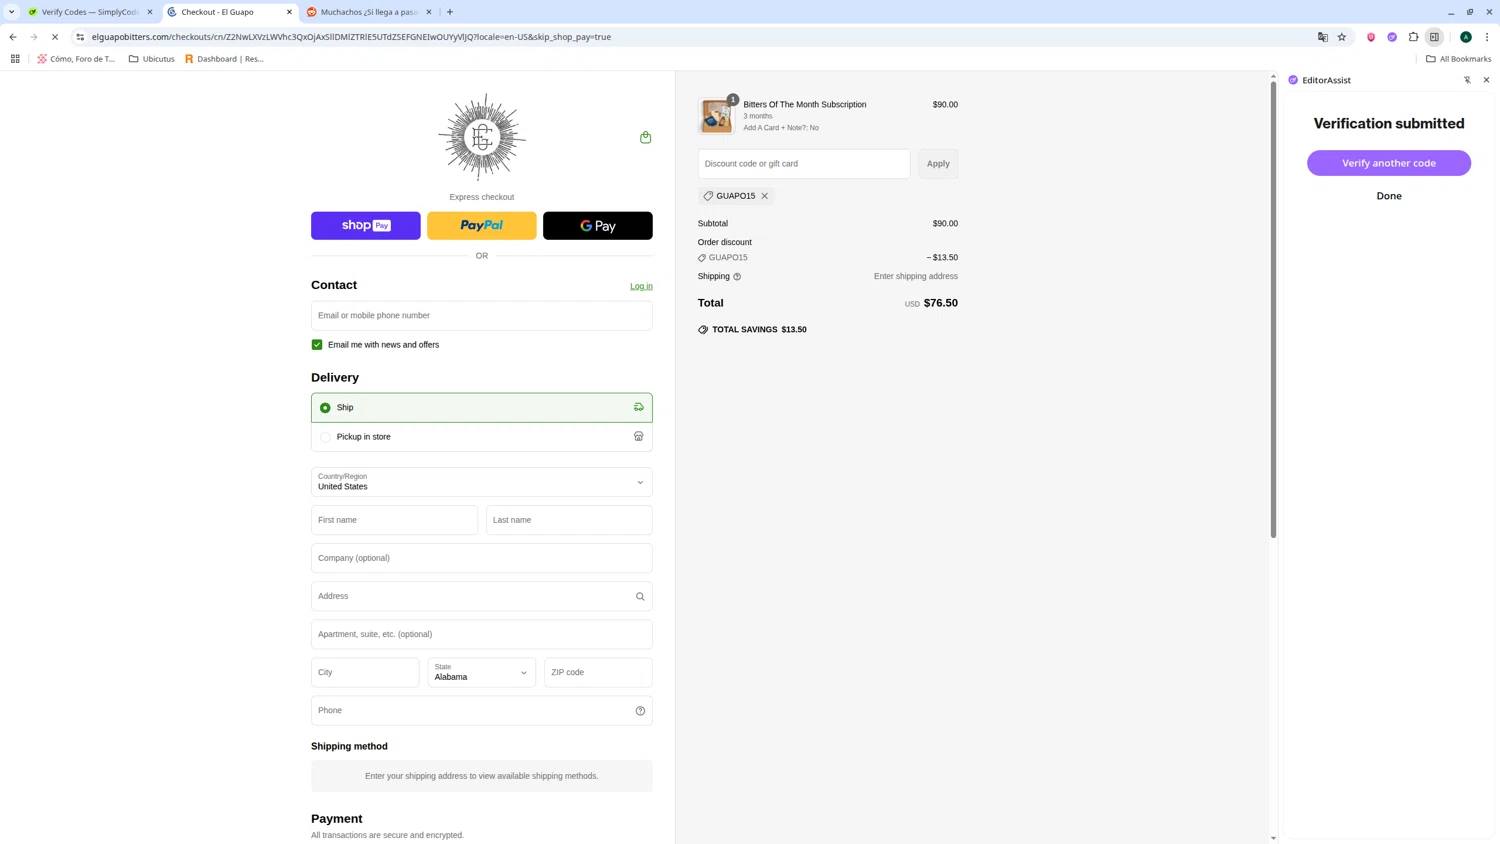Click the red shield extension icon
The height and width of the screenshot is (844, 1500).
(1371, 37)
